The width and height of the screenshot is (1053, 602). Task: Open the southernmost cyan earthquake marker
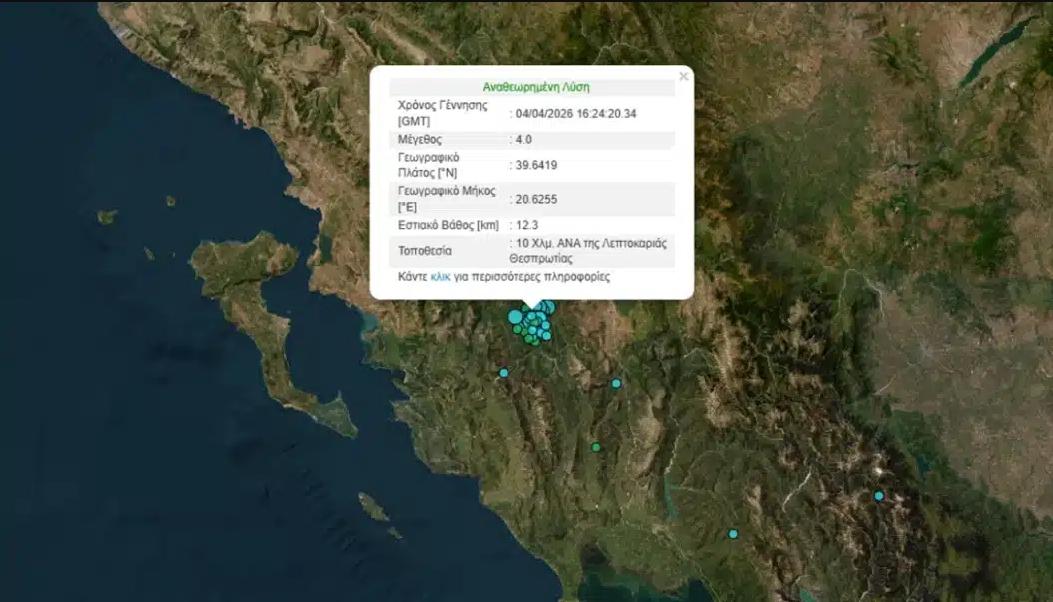point(733,534)
